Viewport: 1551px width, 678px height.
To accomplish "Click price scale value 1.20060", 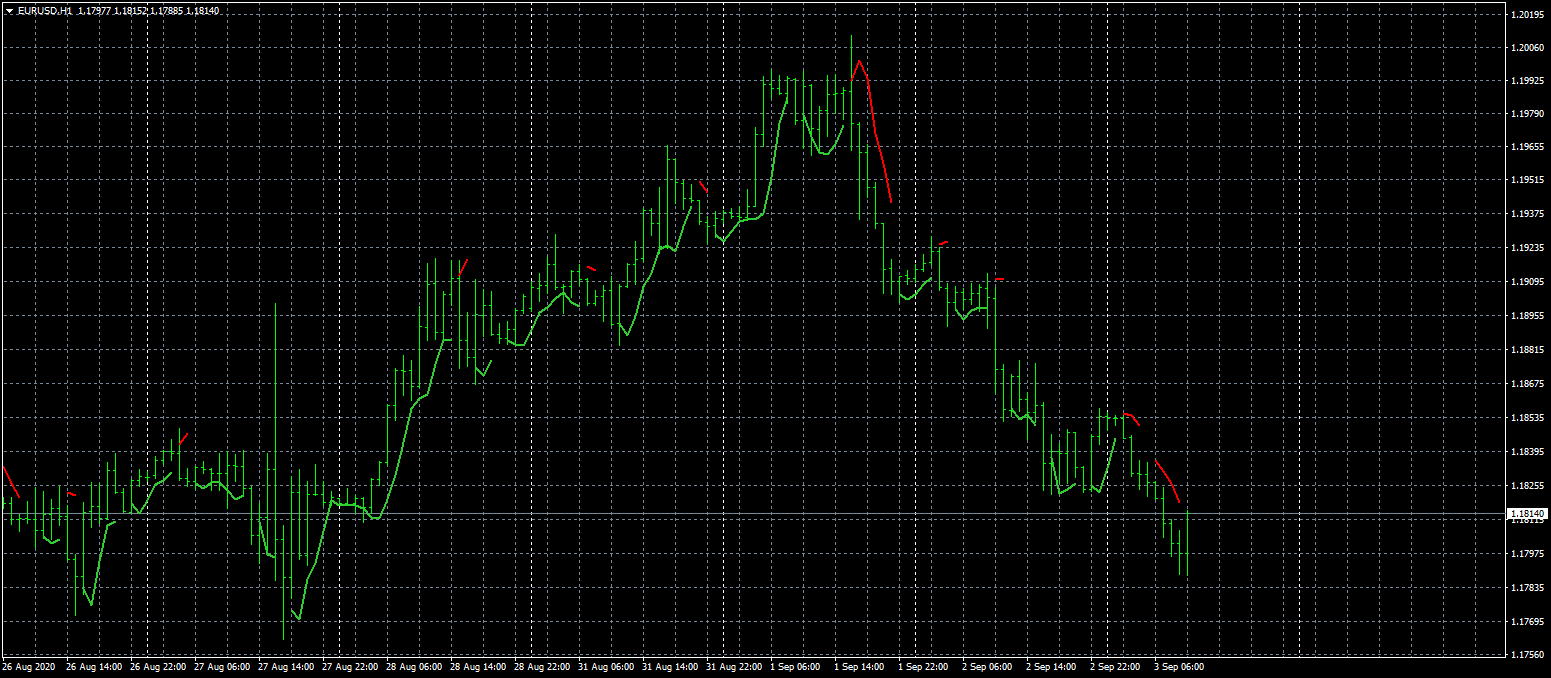I will click(1530, 48).
